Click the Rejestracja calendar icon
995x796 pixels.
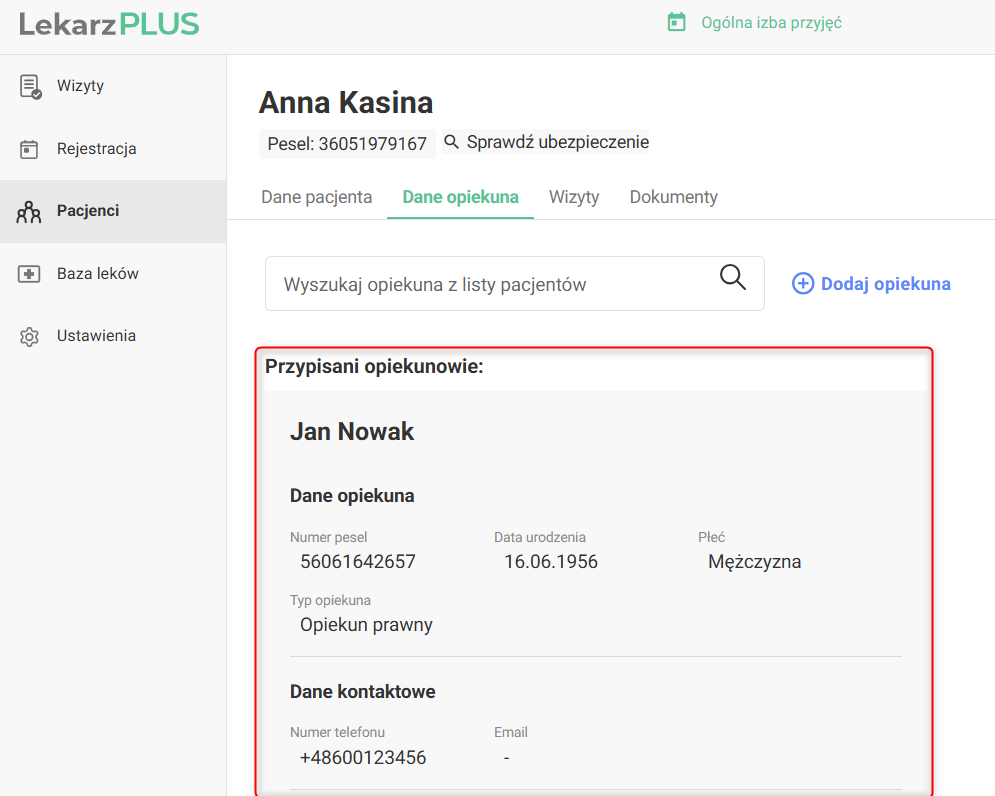(x=29, y=149)
